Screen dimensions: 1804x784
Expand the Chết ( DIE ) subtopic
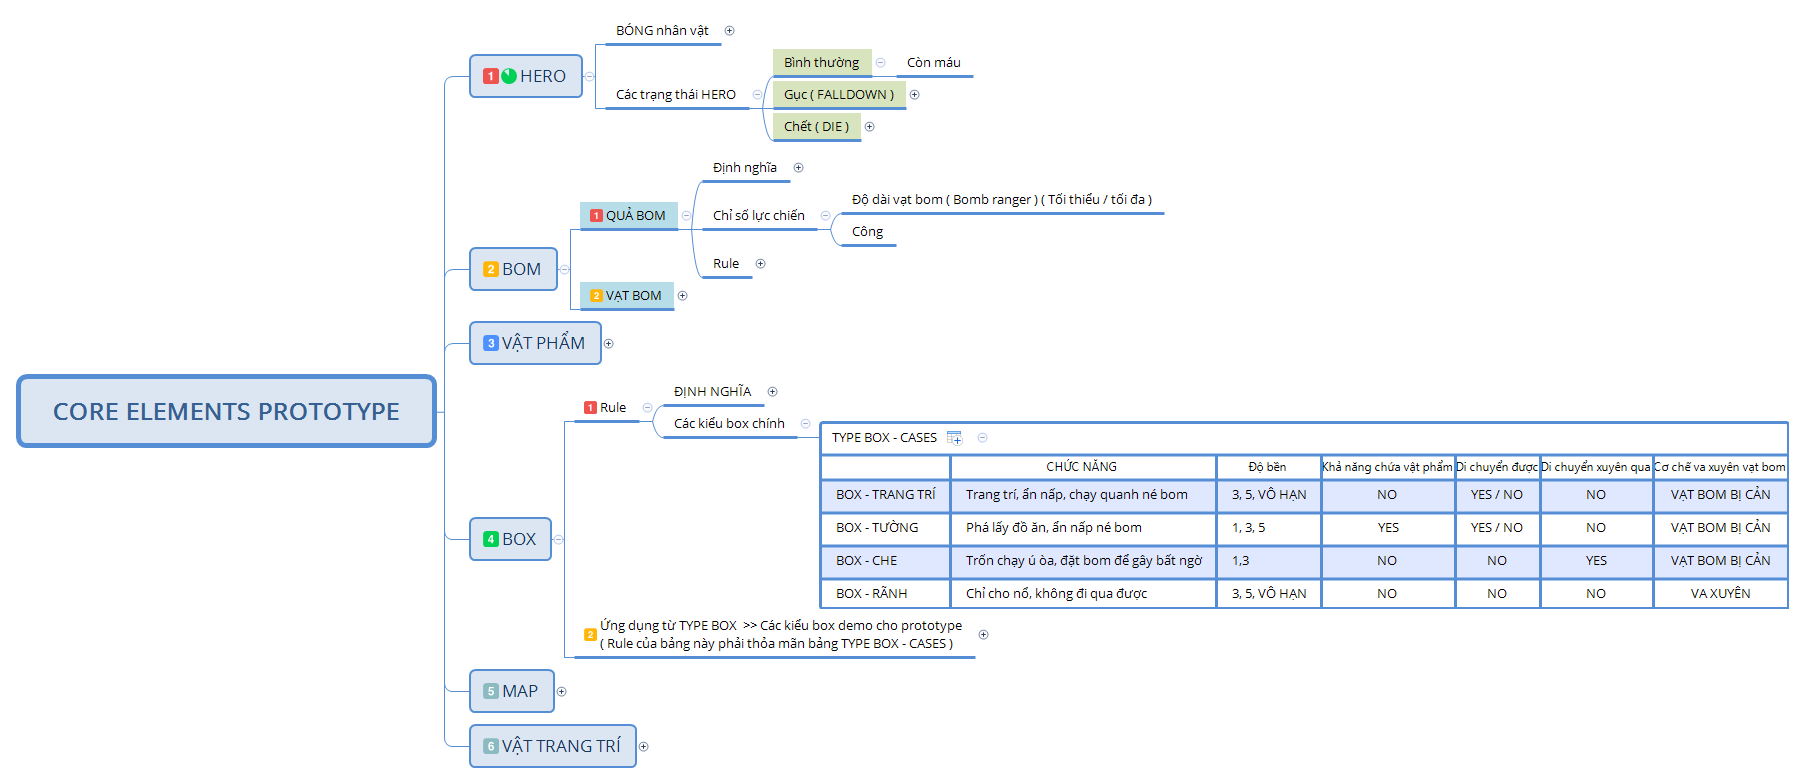pyautogui.click(x=869, y=127)
